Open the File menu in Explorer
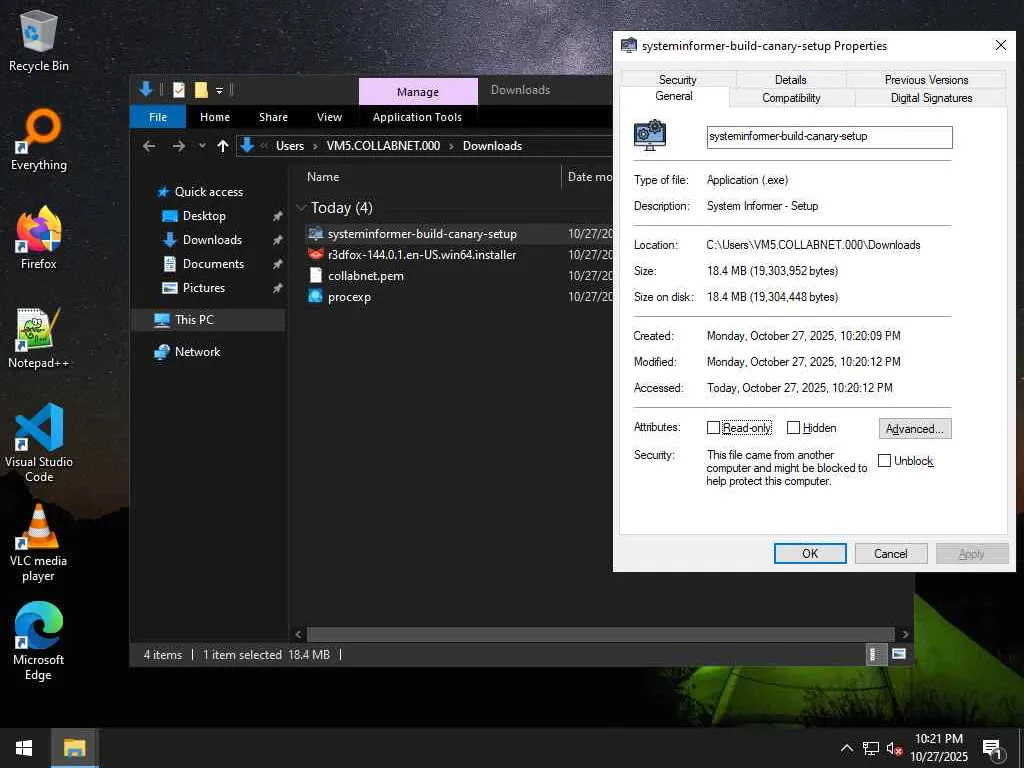This screenshot has height=768, width=1024. point(158,117)
